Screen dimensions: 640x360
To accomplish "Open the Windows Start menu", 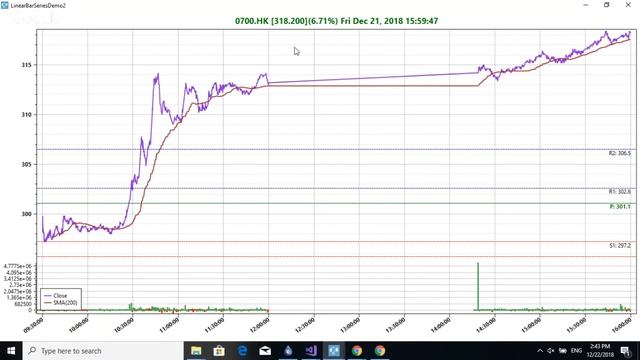I will [11, 351].
